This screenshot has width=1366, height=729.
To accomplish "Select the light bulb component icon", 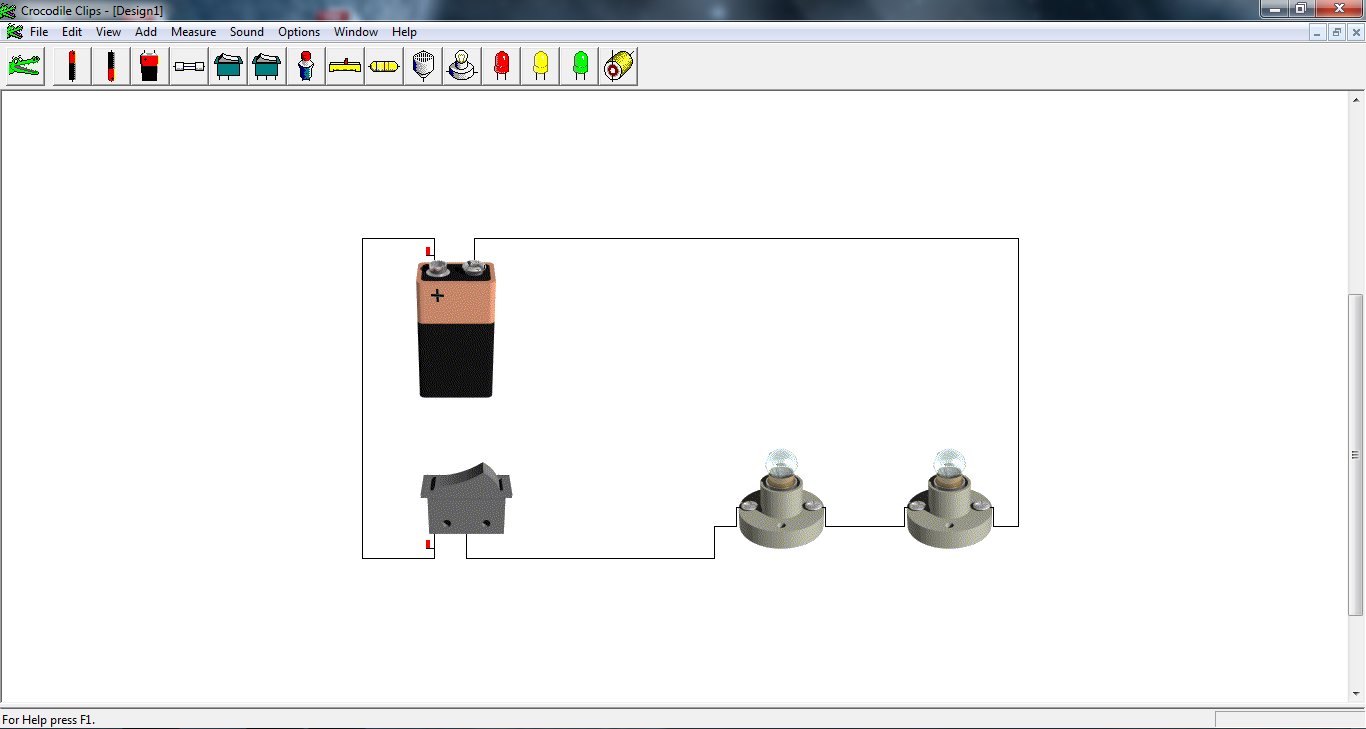I will (461, 65).
